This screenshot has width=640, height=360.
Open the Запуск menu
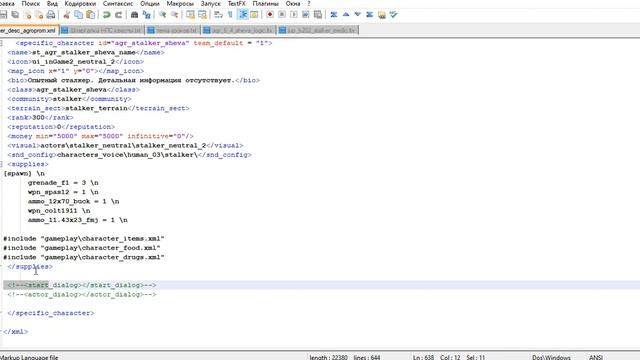pyautogui.click(x=211, y=4)
